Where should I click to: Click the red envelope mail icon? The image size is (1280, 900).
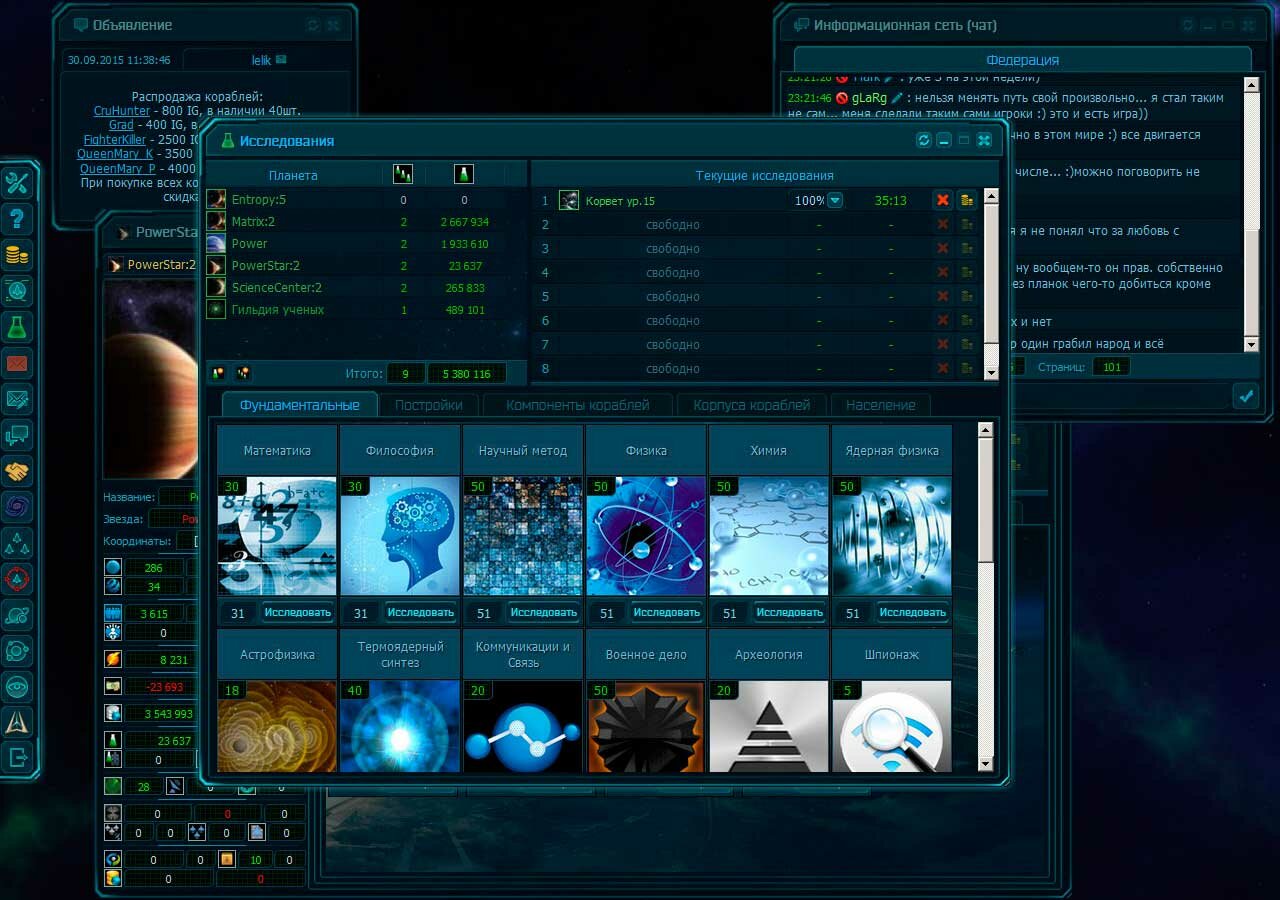coord(18,363)
